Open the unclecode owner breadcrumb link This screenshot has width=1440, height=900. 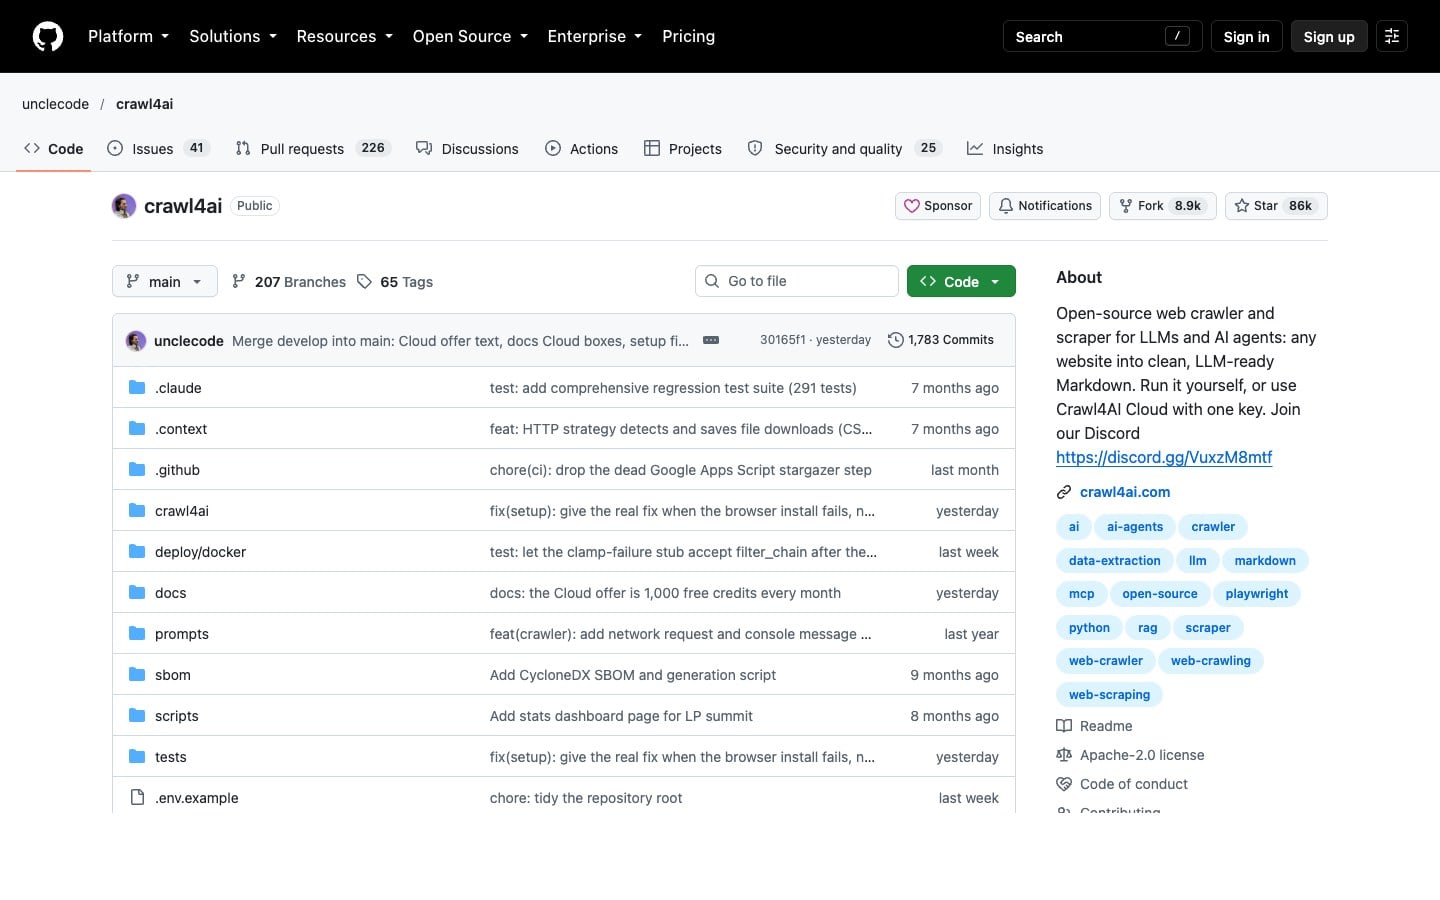click(56, 104)
